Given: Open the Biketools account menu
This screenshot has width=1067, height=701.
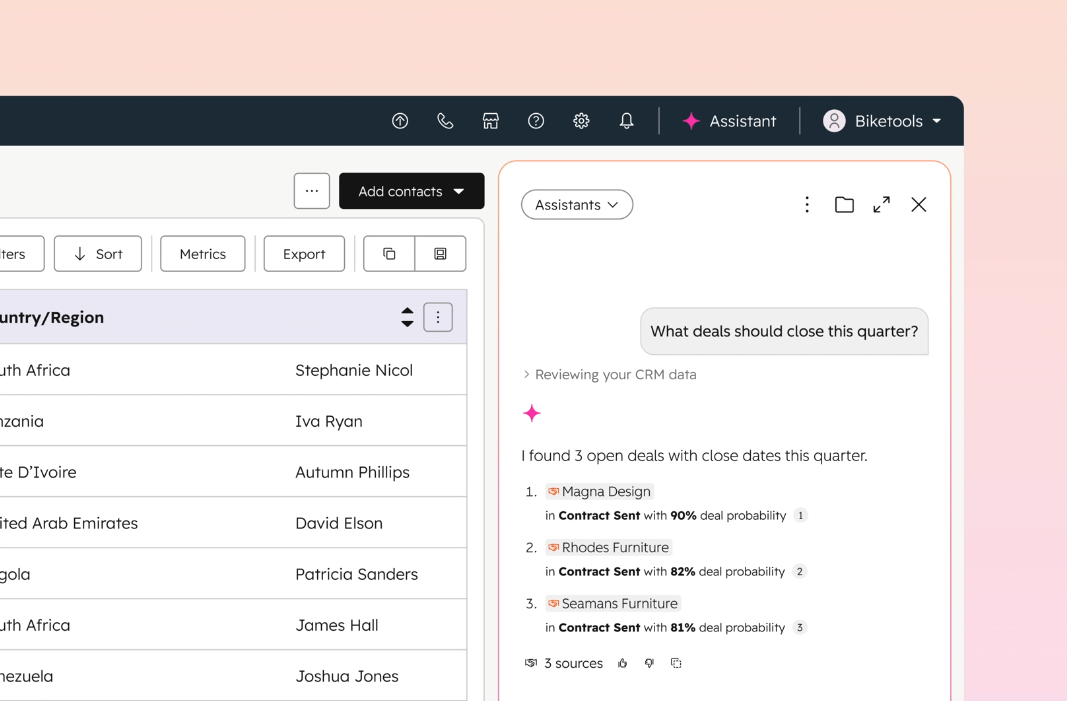Looking at the screenshot, I should tap(883, 121).
